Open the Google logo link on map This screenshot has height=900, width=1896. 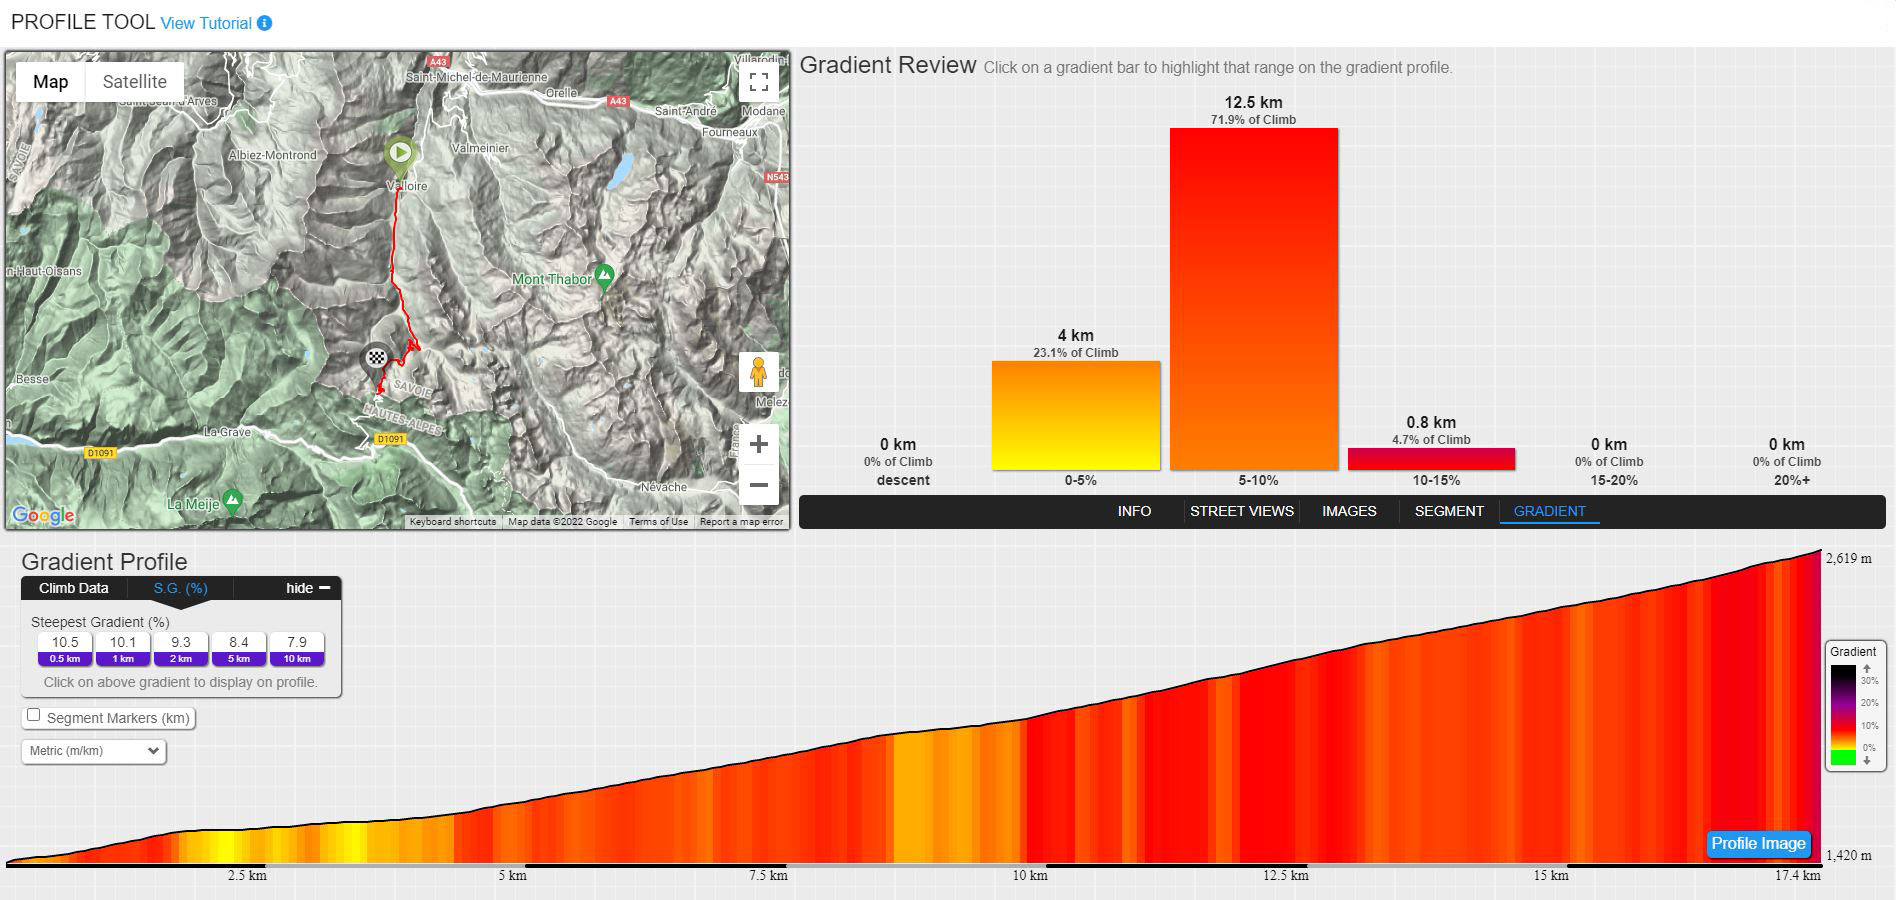(x=43, y=515)
